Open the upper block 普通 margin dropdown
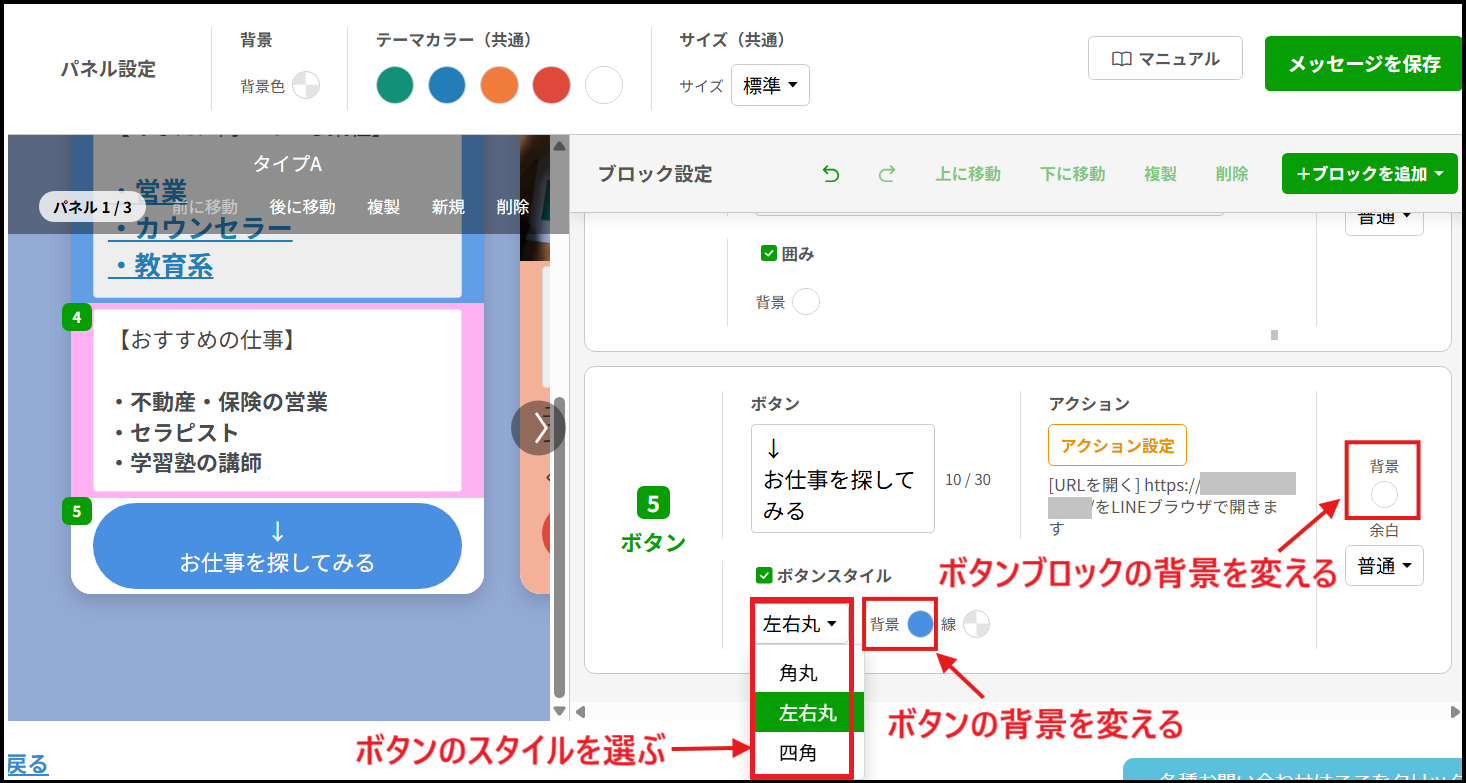 tap(1384, 220)
